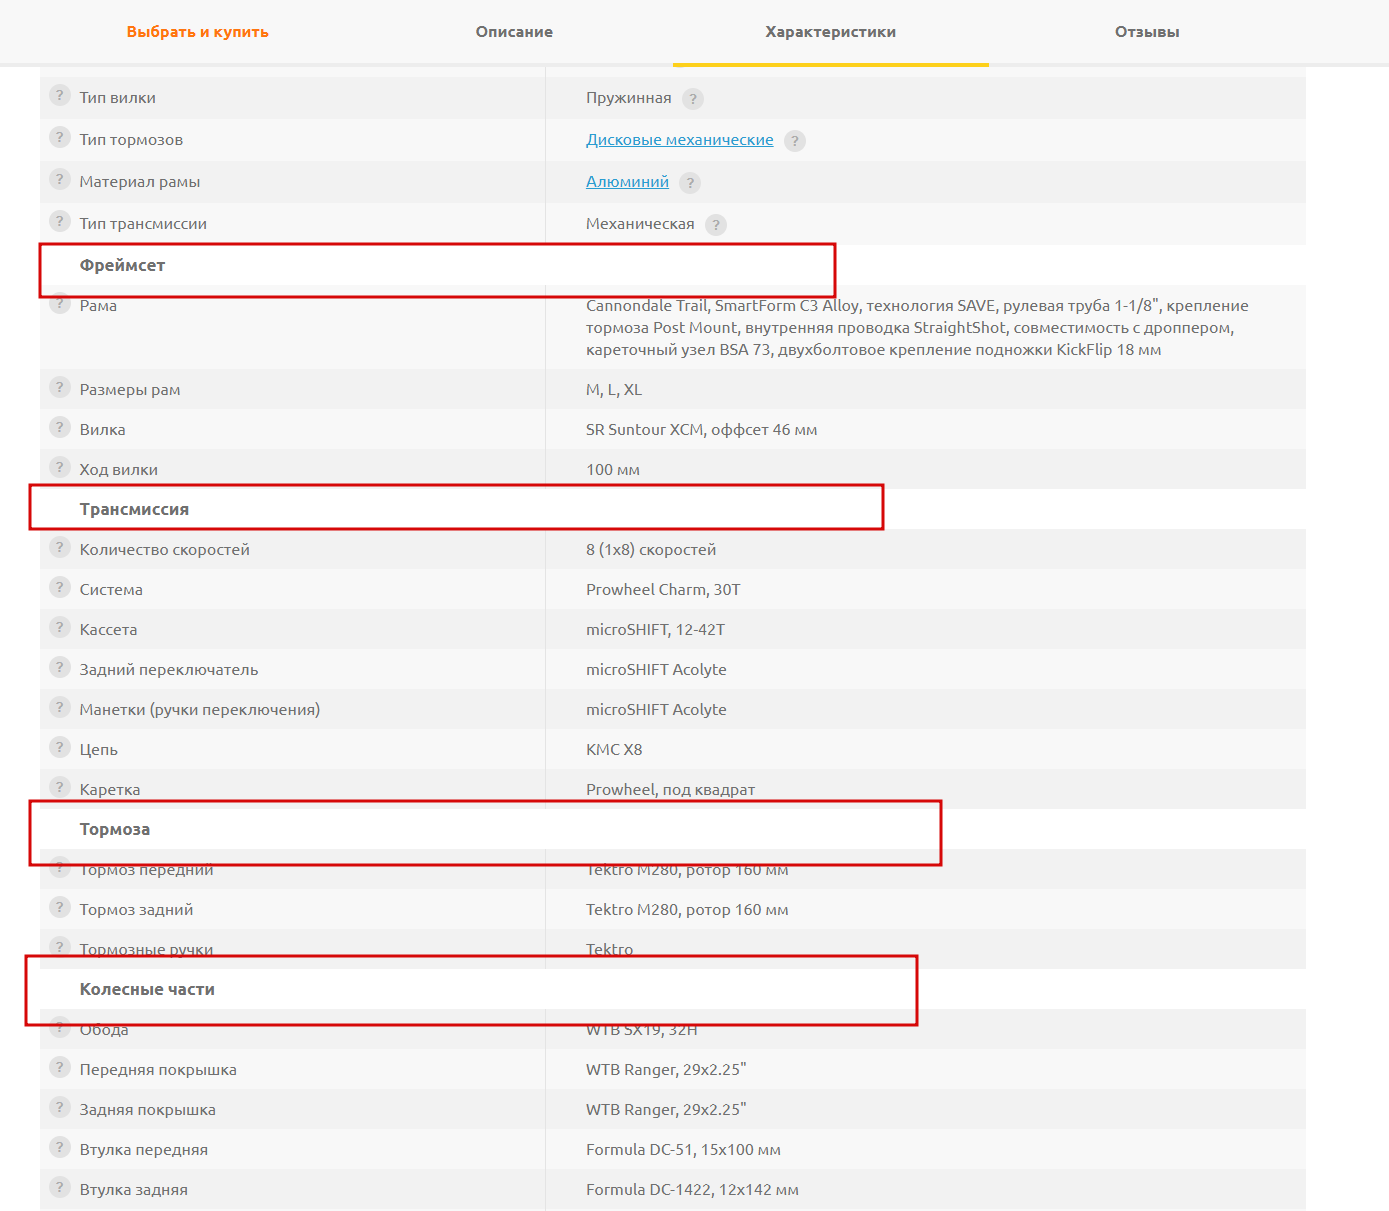This screenshot has height=1211, width=1389.
Task: Switch to Выбрать и купить tab
Action: (x=198, y=32)
